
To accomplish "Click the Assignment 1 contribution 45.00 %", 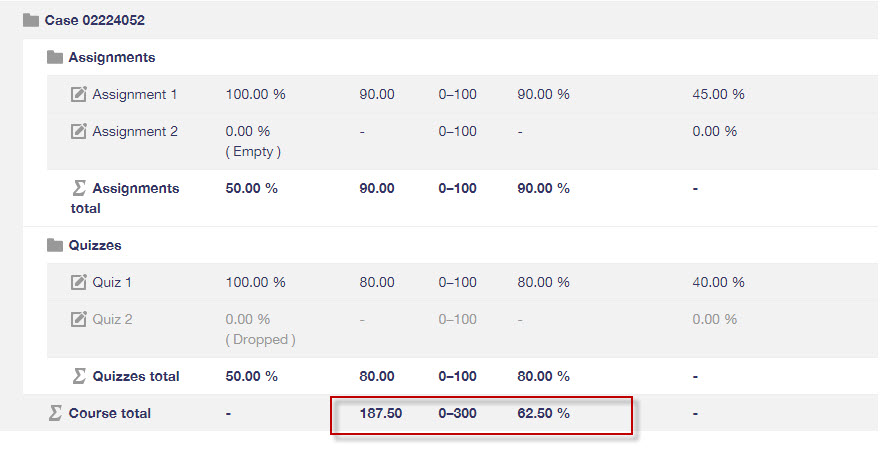I will [x=718, y=94].
